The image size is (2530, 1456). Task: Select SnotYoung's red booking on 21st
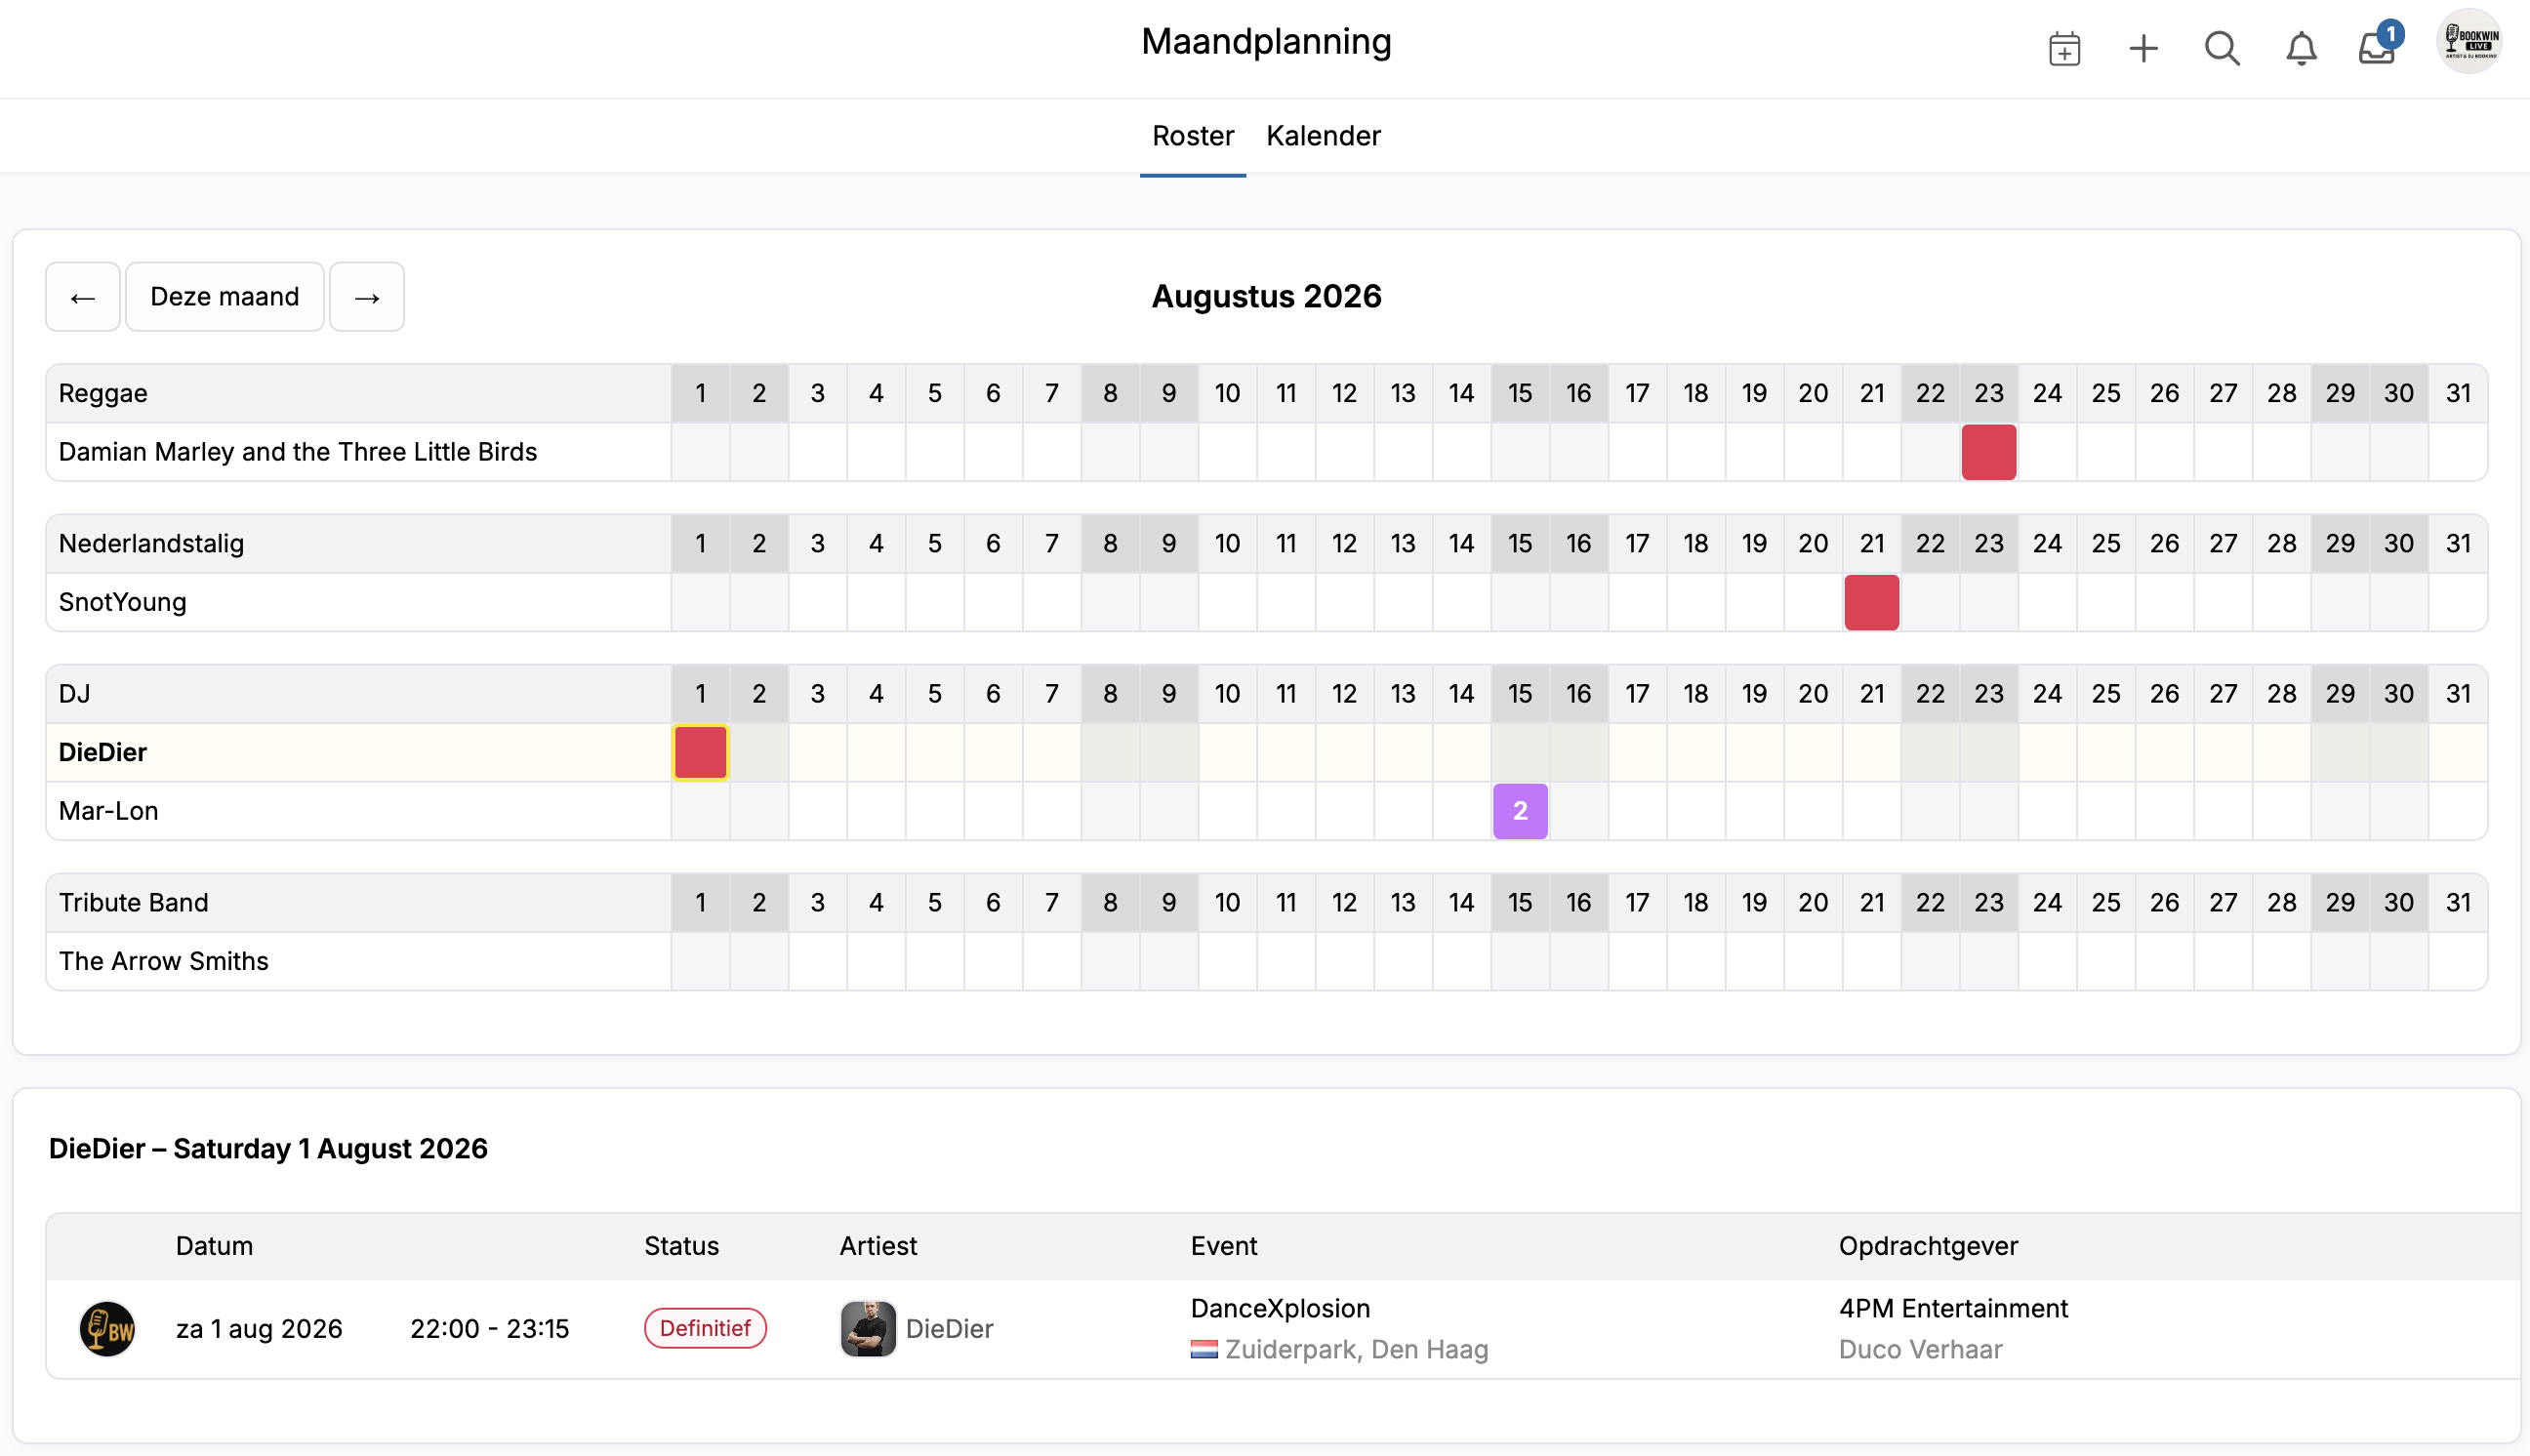1871,602
